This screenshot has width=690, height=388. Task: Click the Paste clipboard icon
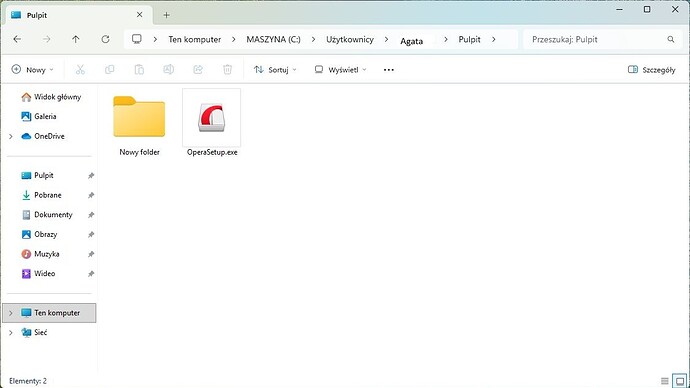click(x=139, y=70)
